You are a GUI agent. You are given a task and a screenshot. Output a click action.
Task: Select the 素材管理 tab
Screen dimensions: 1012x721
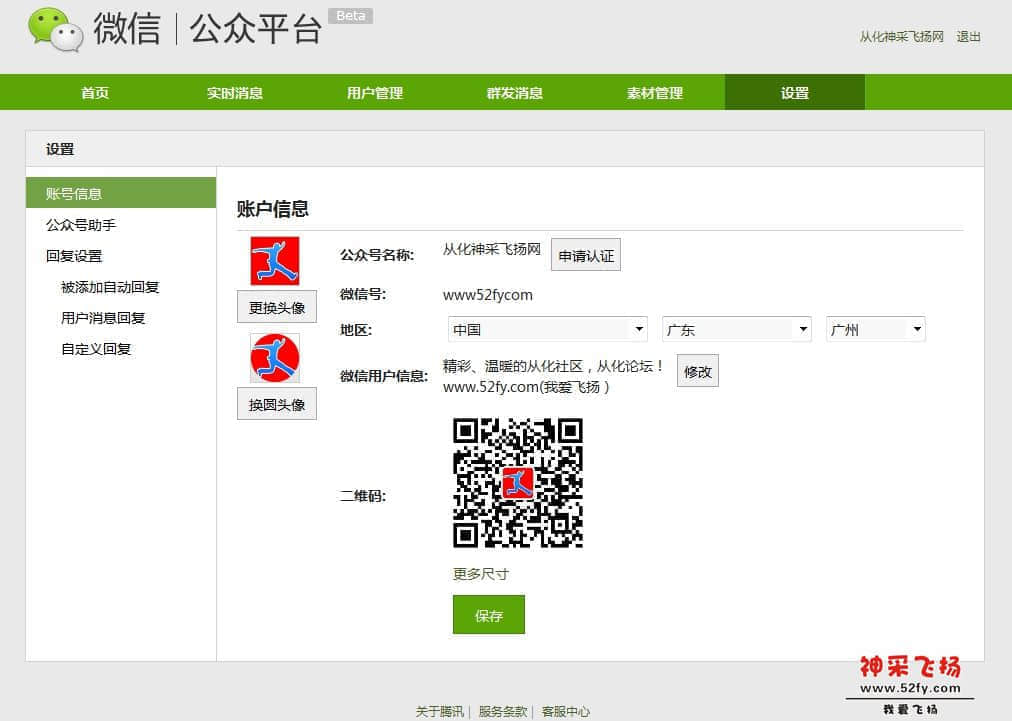click(x=655, y=93)
